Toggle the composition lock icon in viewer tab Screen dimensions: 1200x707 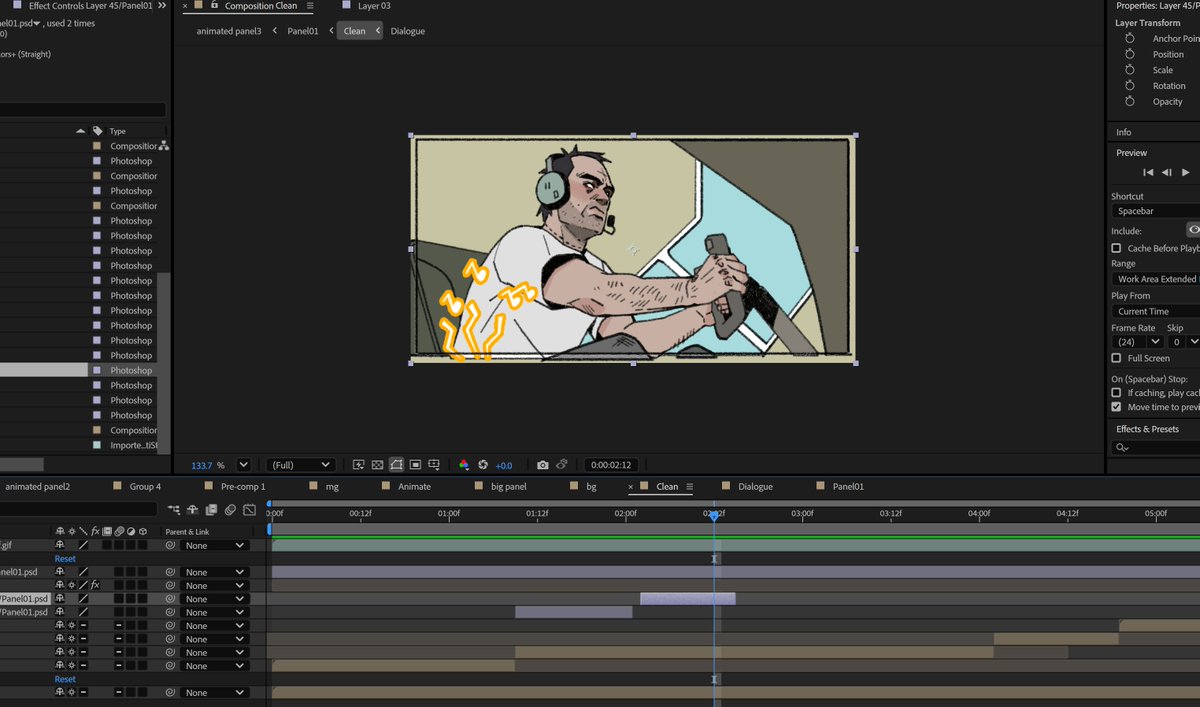[214, 6]
